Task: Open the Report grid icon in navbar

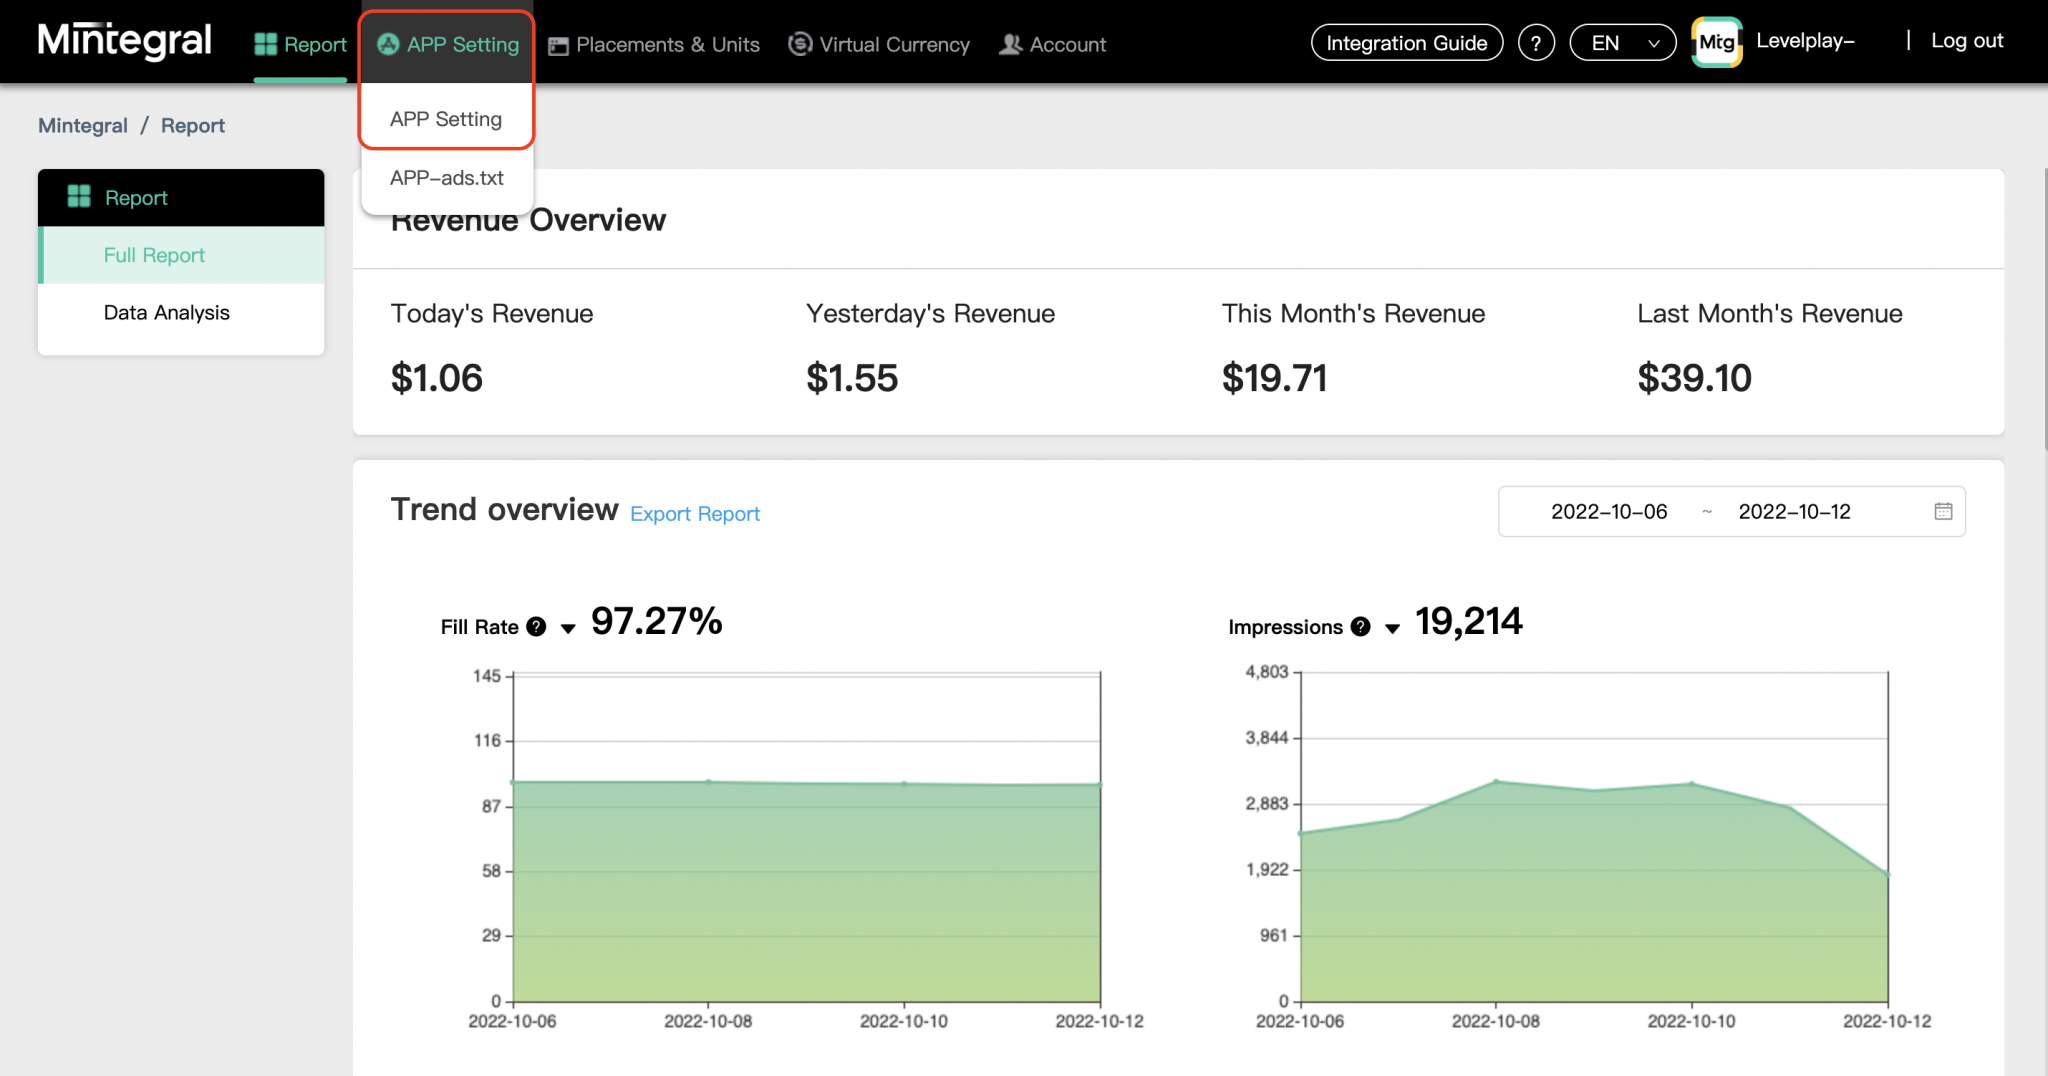Action: pos(265,43)
